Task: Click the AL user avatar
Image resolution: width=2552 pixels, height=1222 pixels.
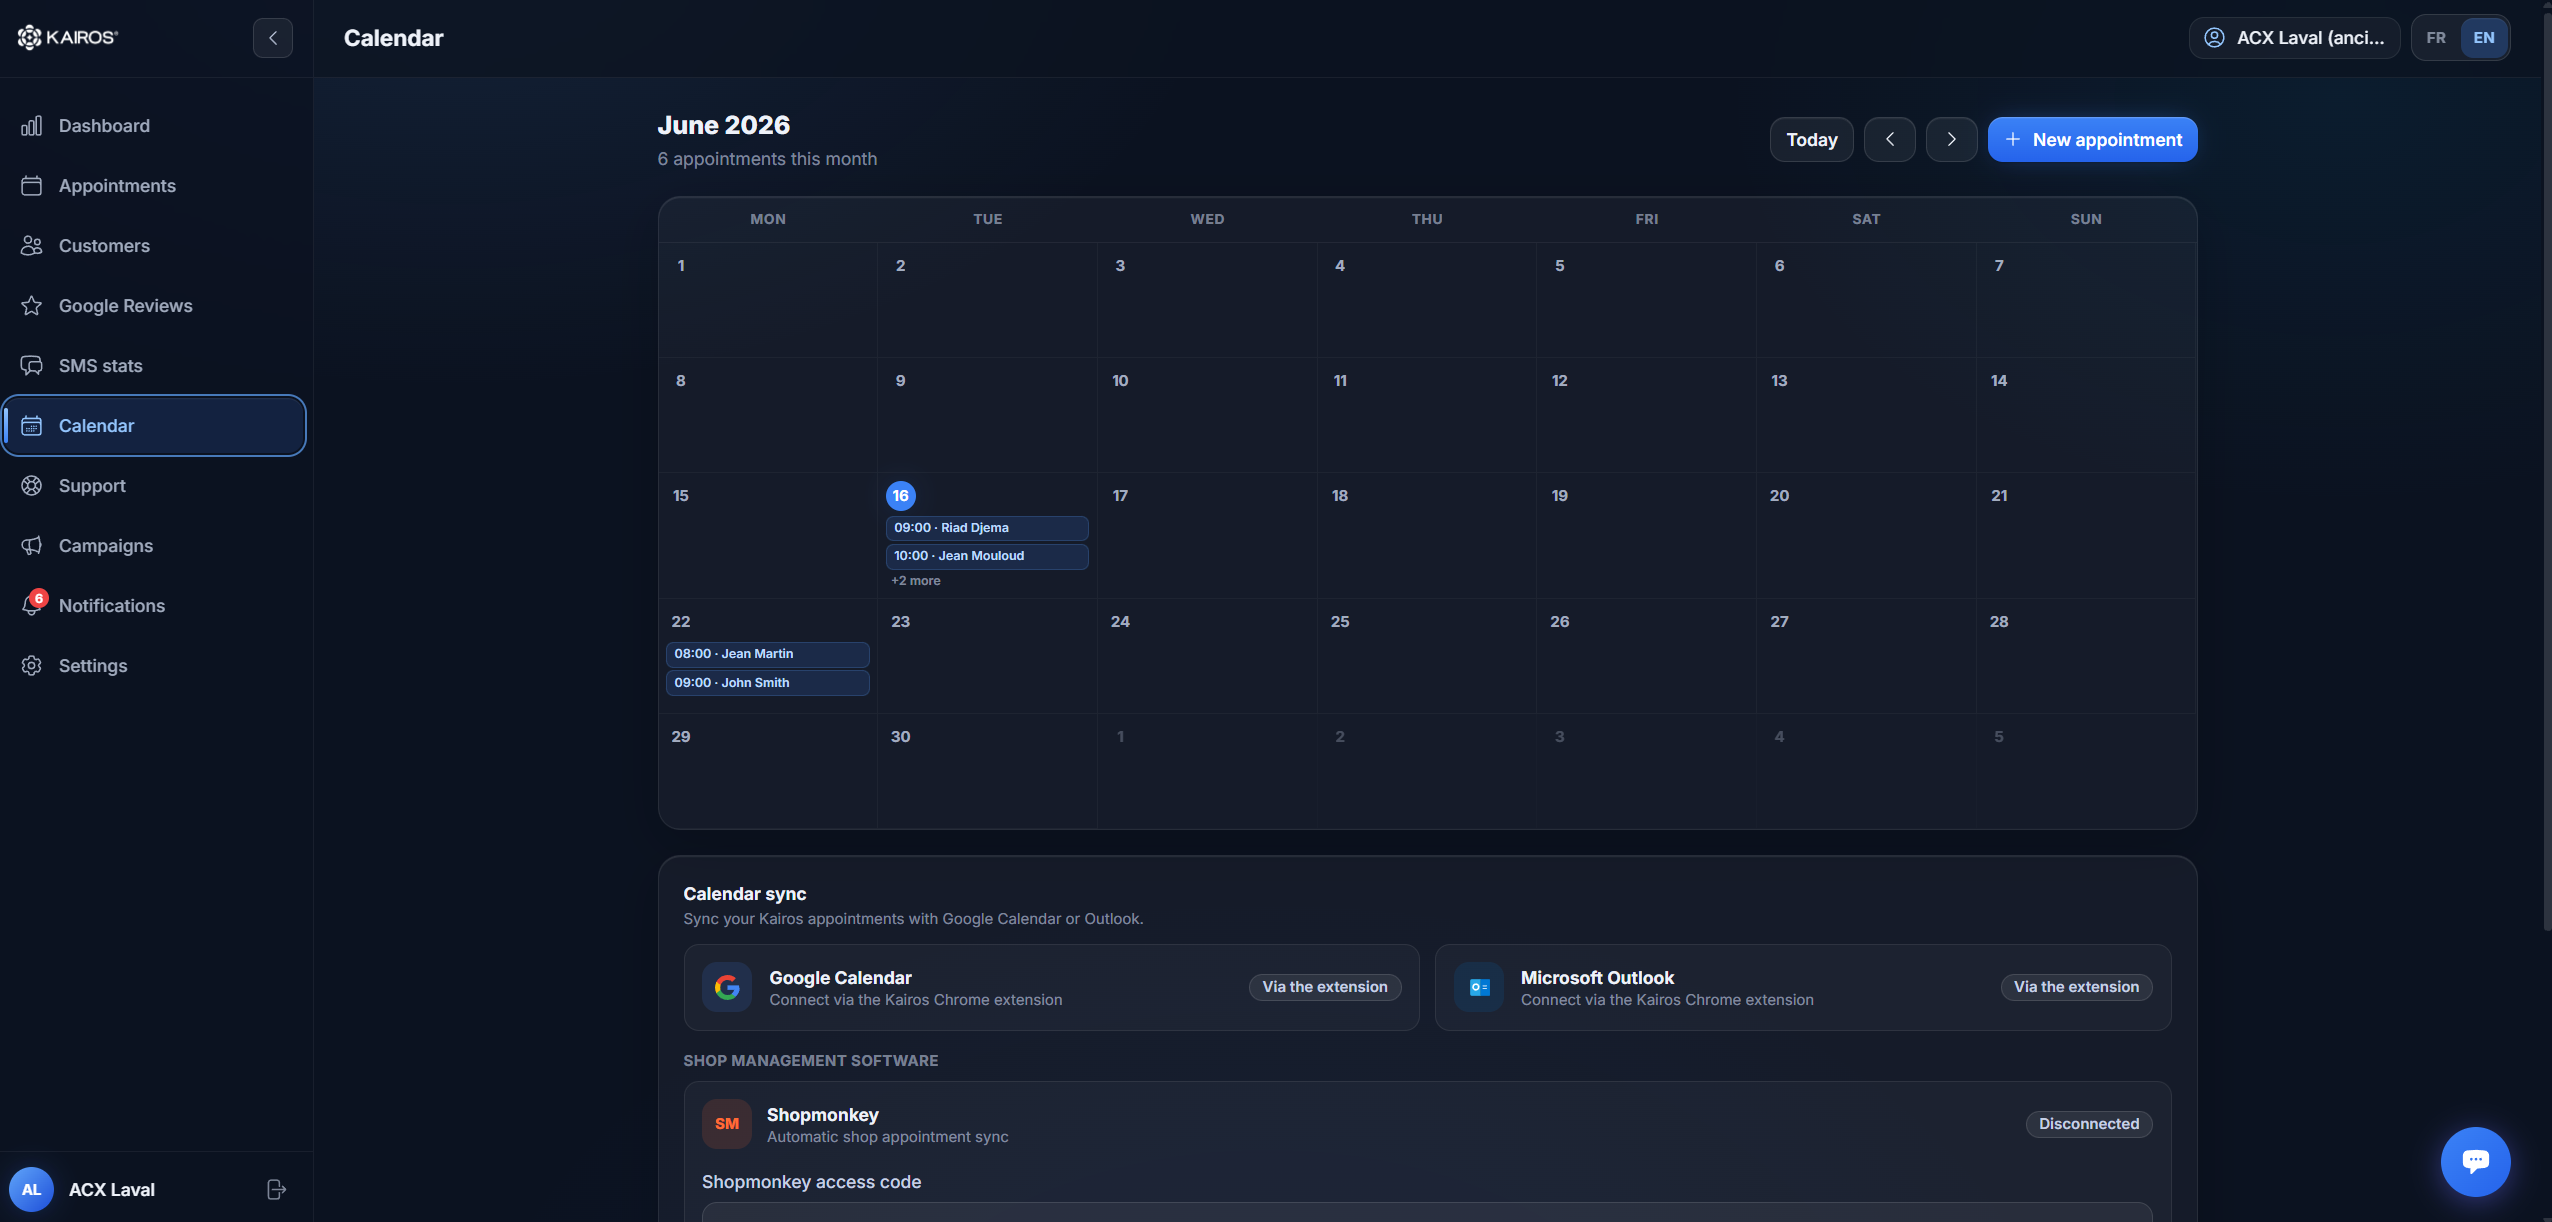Action: [x=31, y=1189]
